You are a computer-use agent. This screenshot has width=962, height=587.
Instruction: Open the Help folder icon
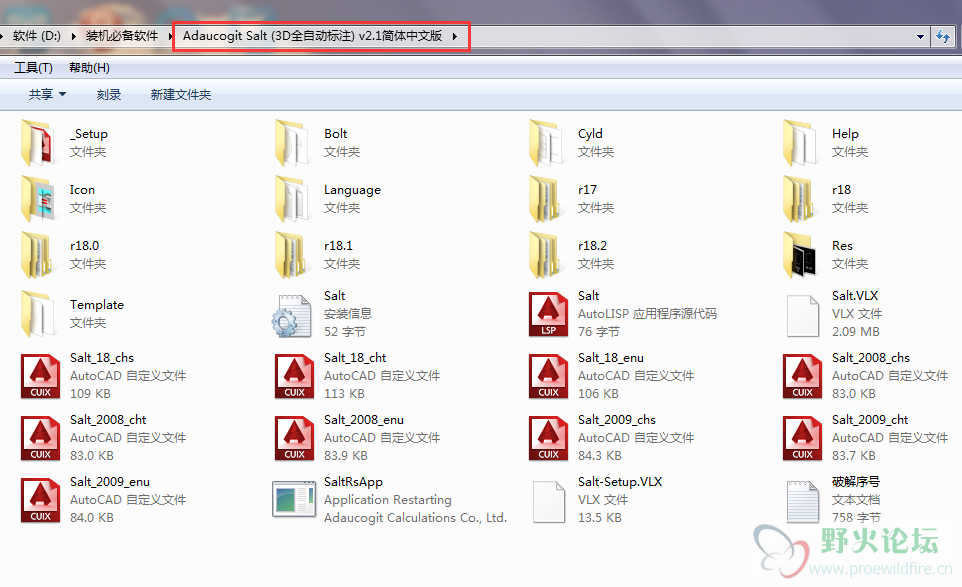[802, 143]
